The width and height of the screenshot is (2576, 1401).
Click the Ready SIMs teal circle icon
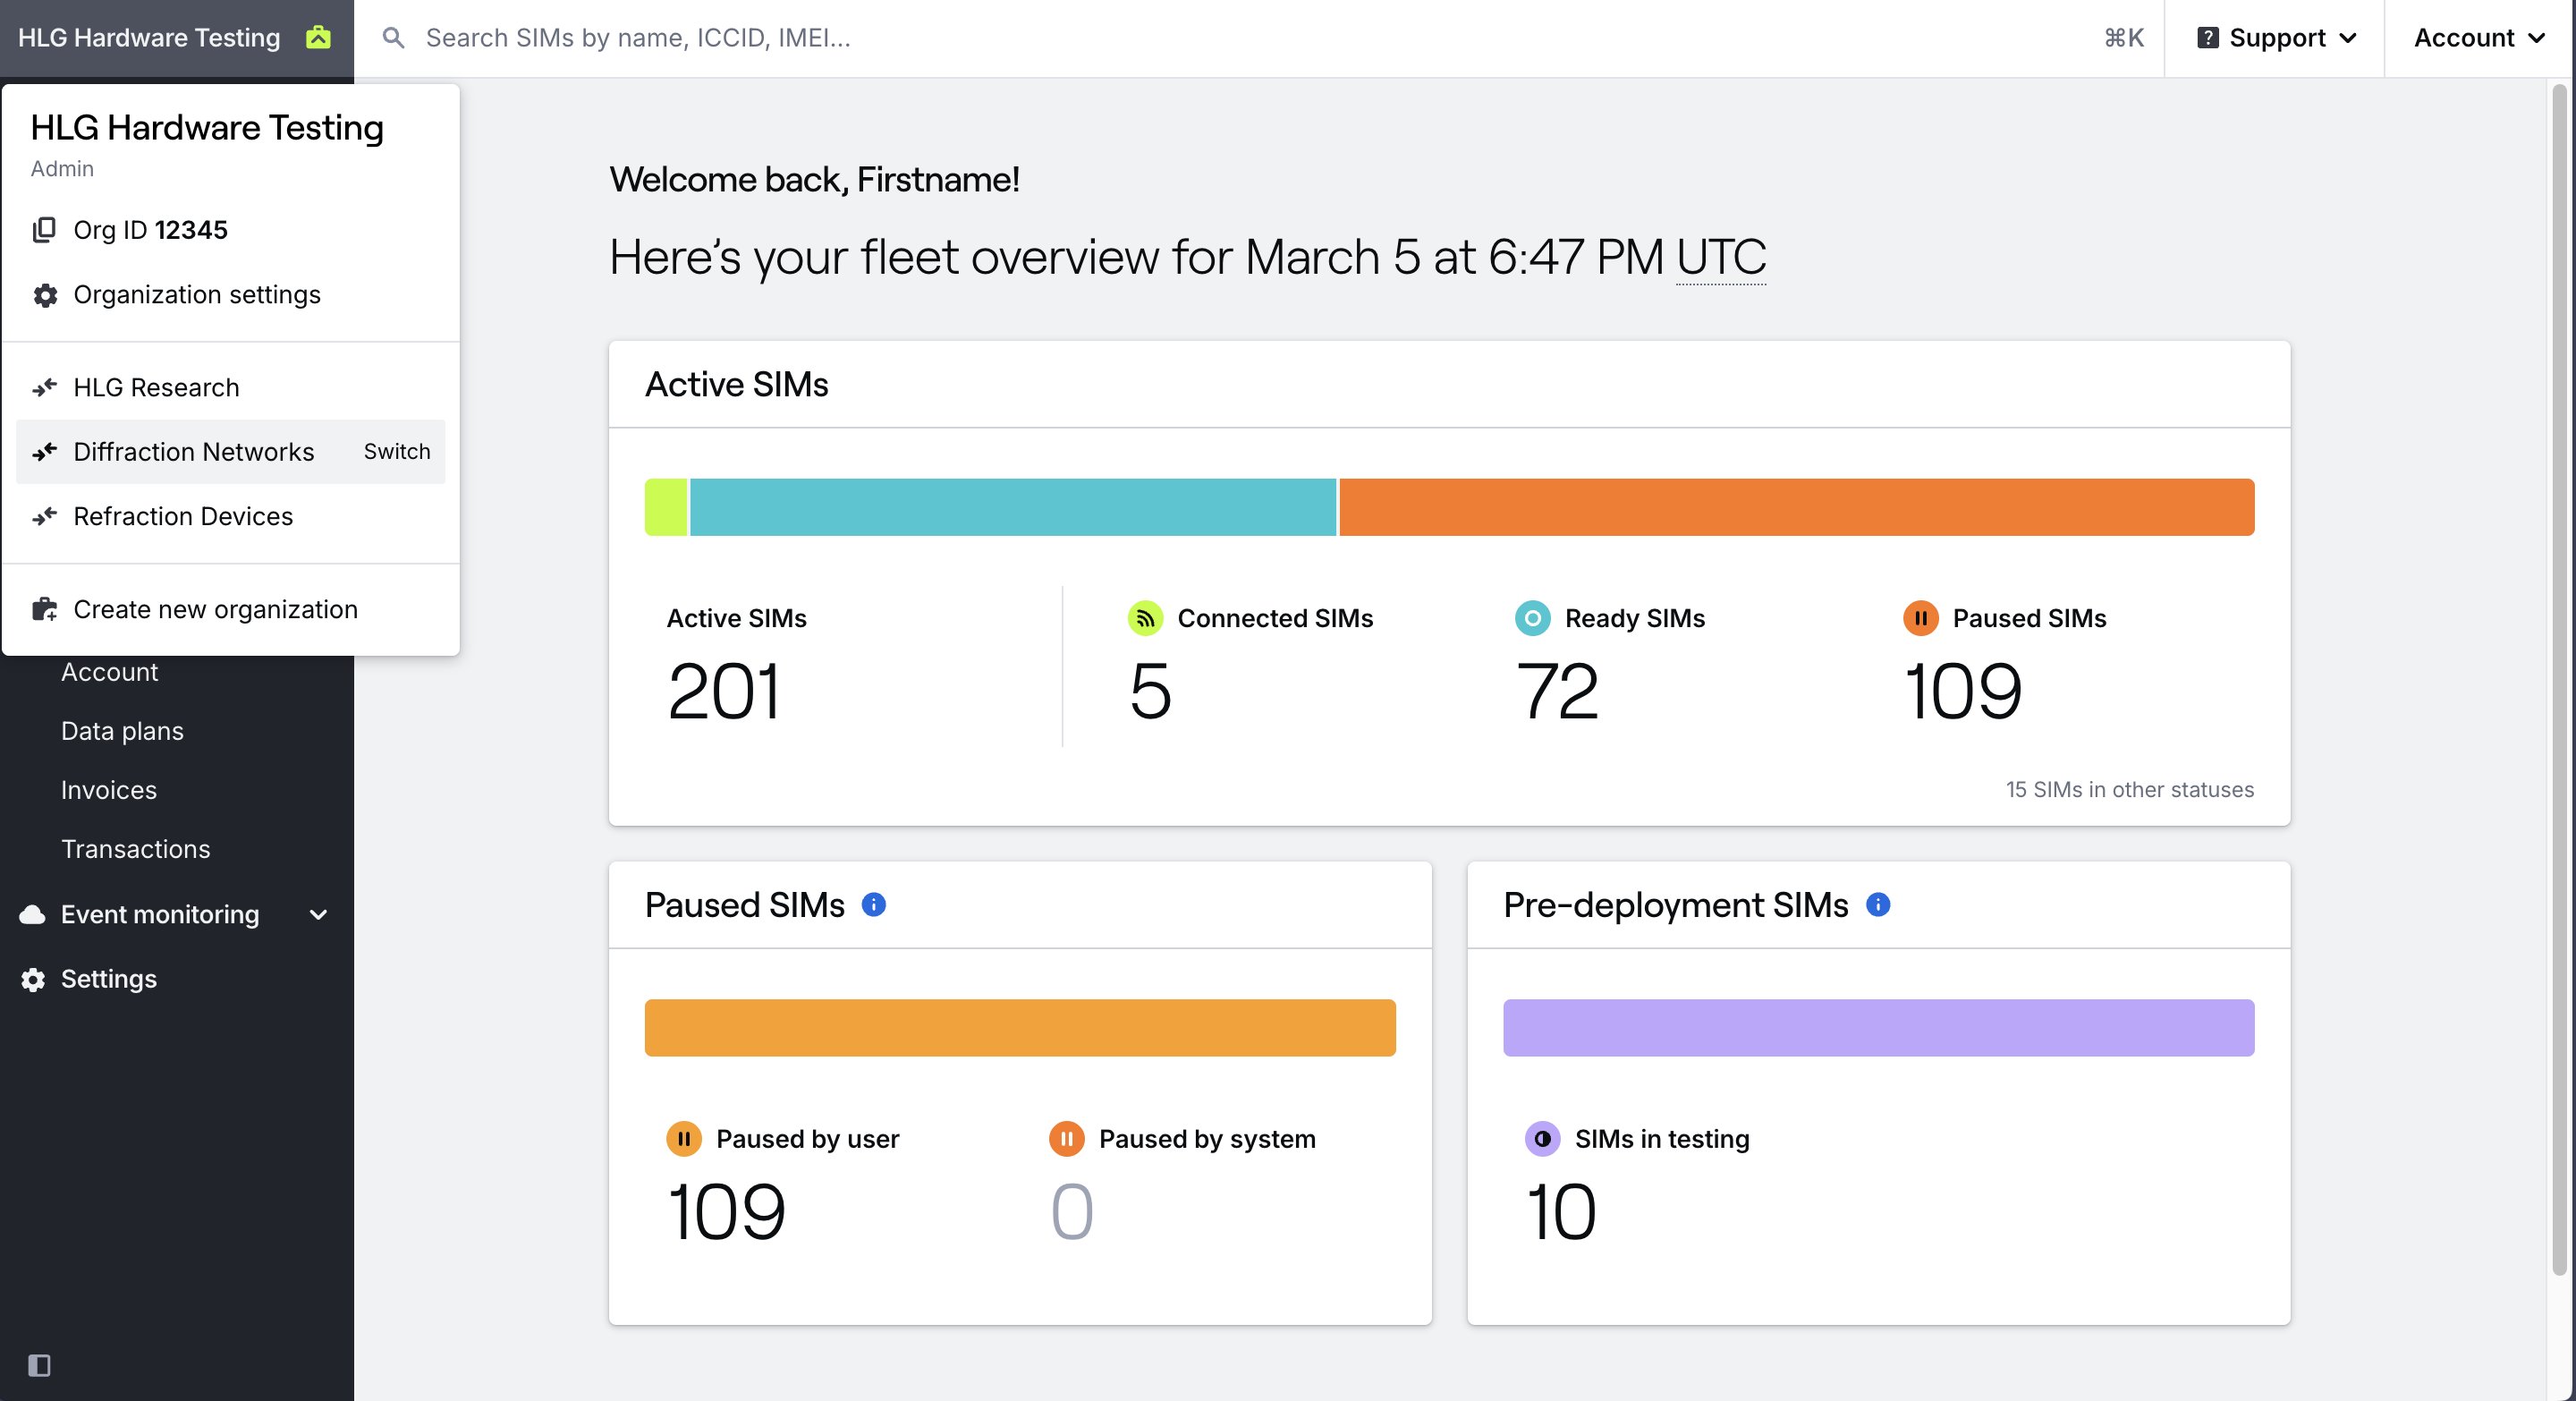(x=1532, y=618)
